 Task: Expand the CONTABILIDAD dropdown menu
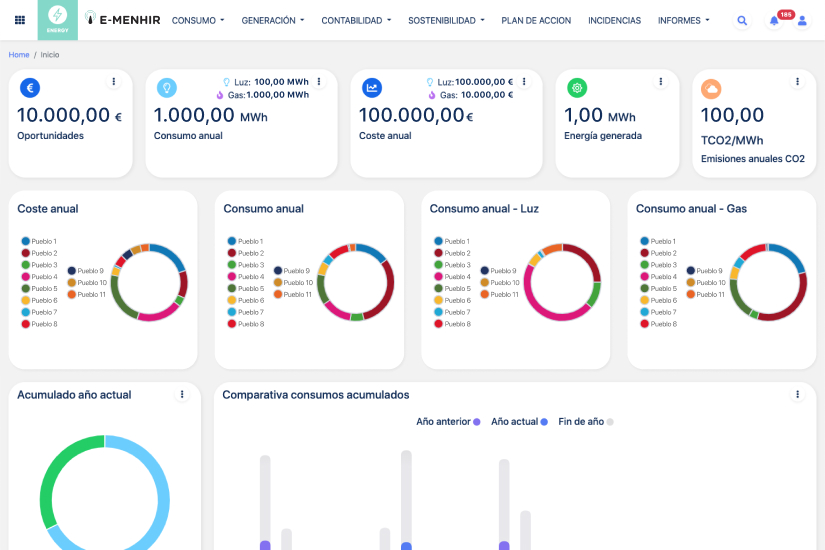pyautogui.click(x=356, y=21)
